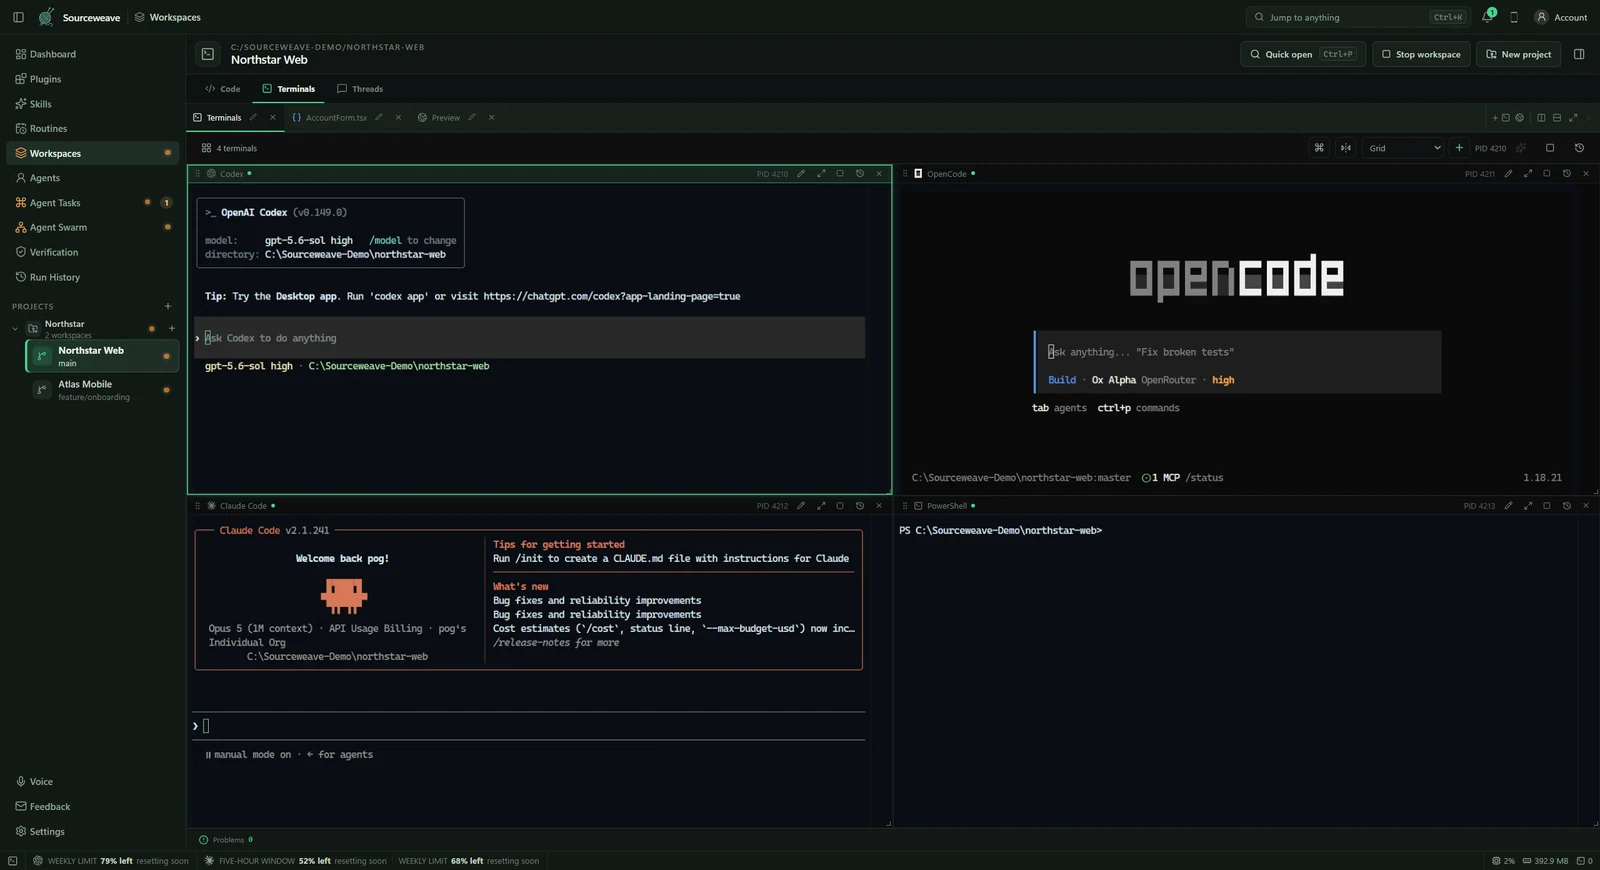
Task: Open Verification in the sidebar
Action: pyautogui.click(x=93, y=252)
